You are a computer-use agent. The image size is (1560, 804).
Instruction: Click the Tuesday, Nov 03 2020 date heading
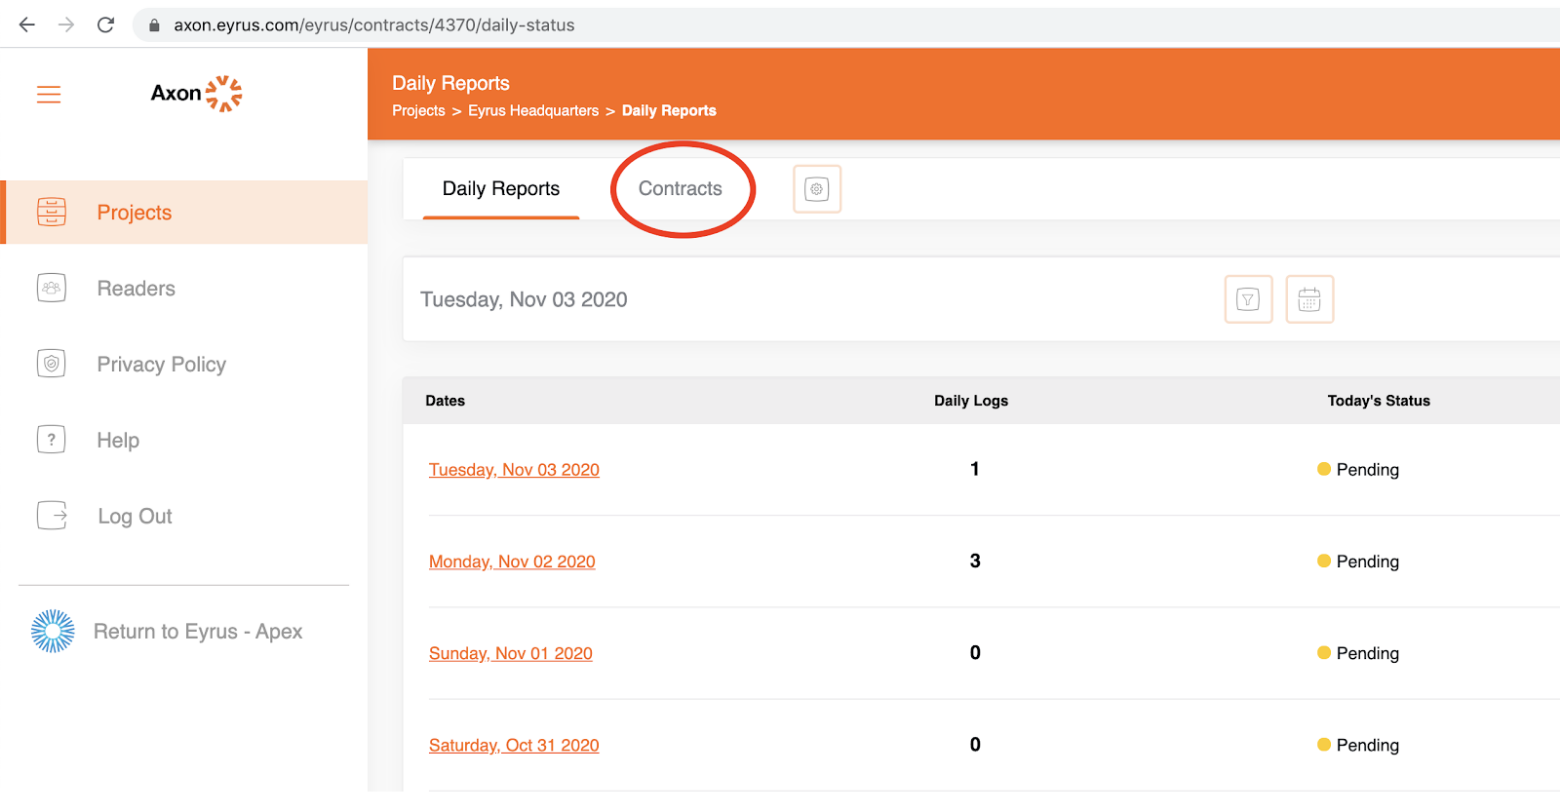click(524, 300)
